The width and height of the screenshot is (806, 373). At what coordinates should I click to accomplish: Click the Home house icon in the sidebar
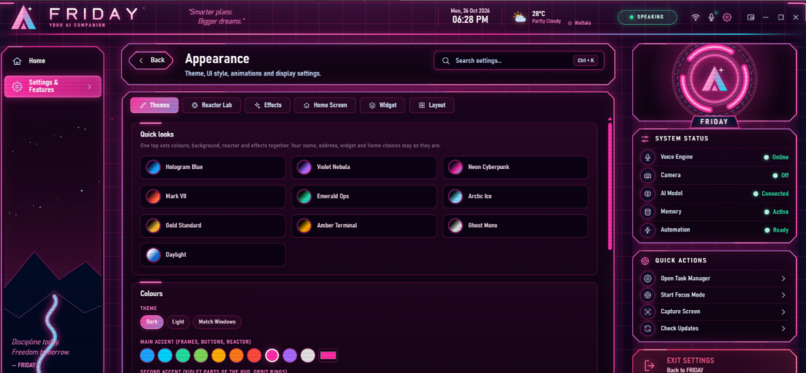(x=17, y=61)
